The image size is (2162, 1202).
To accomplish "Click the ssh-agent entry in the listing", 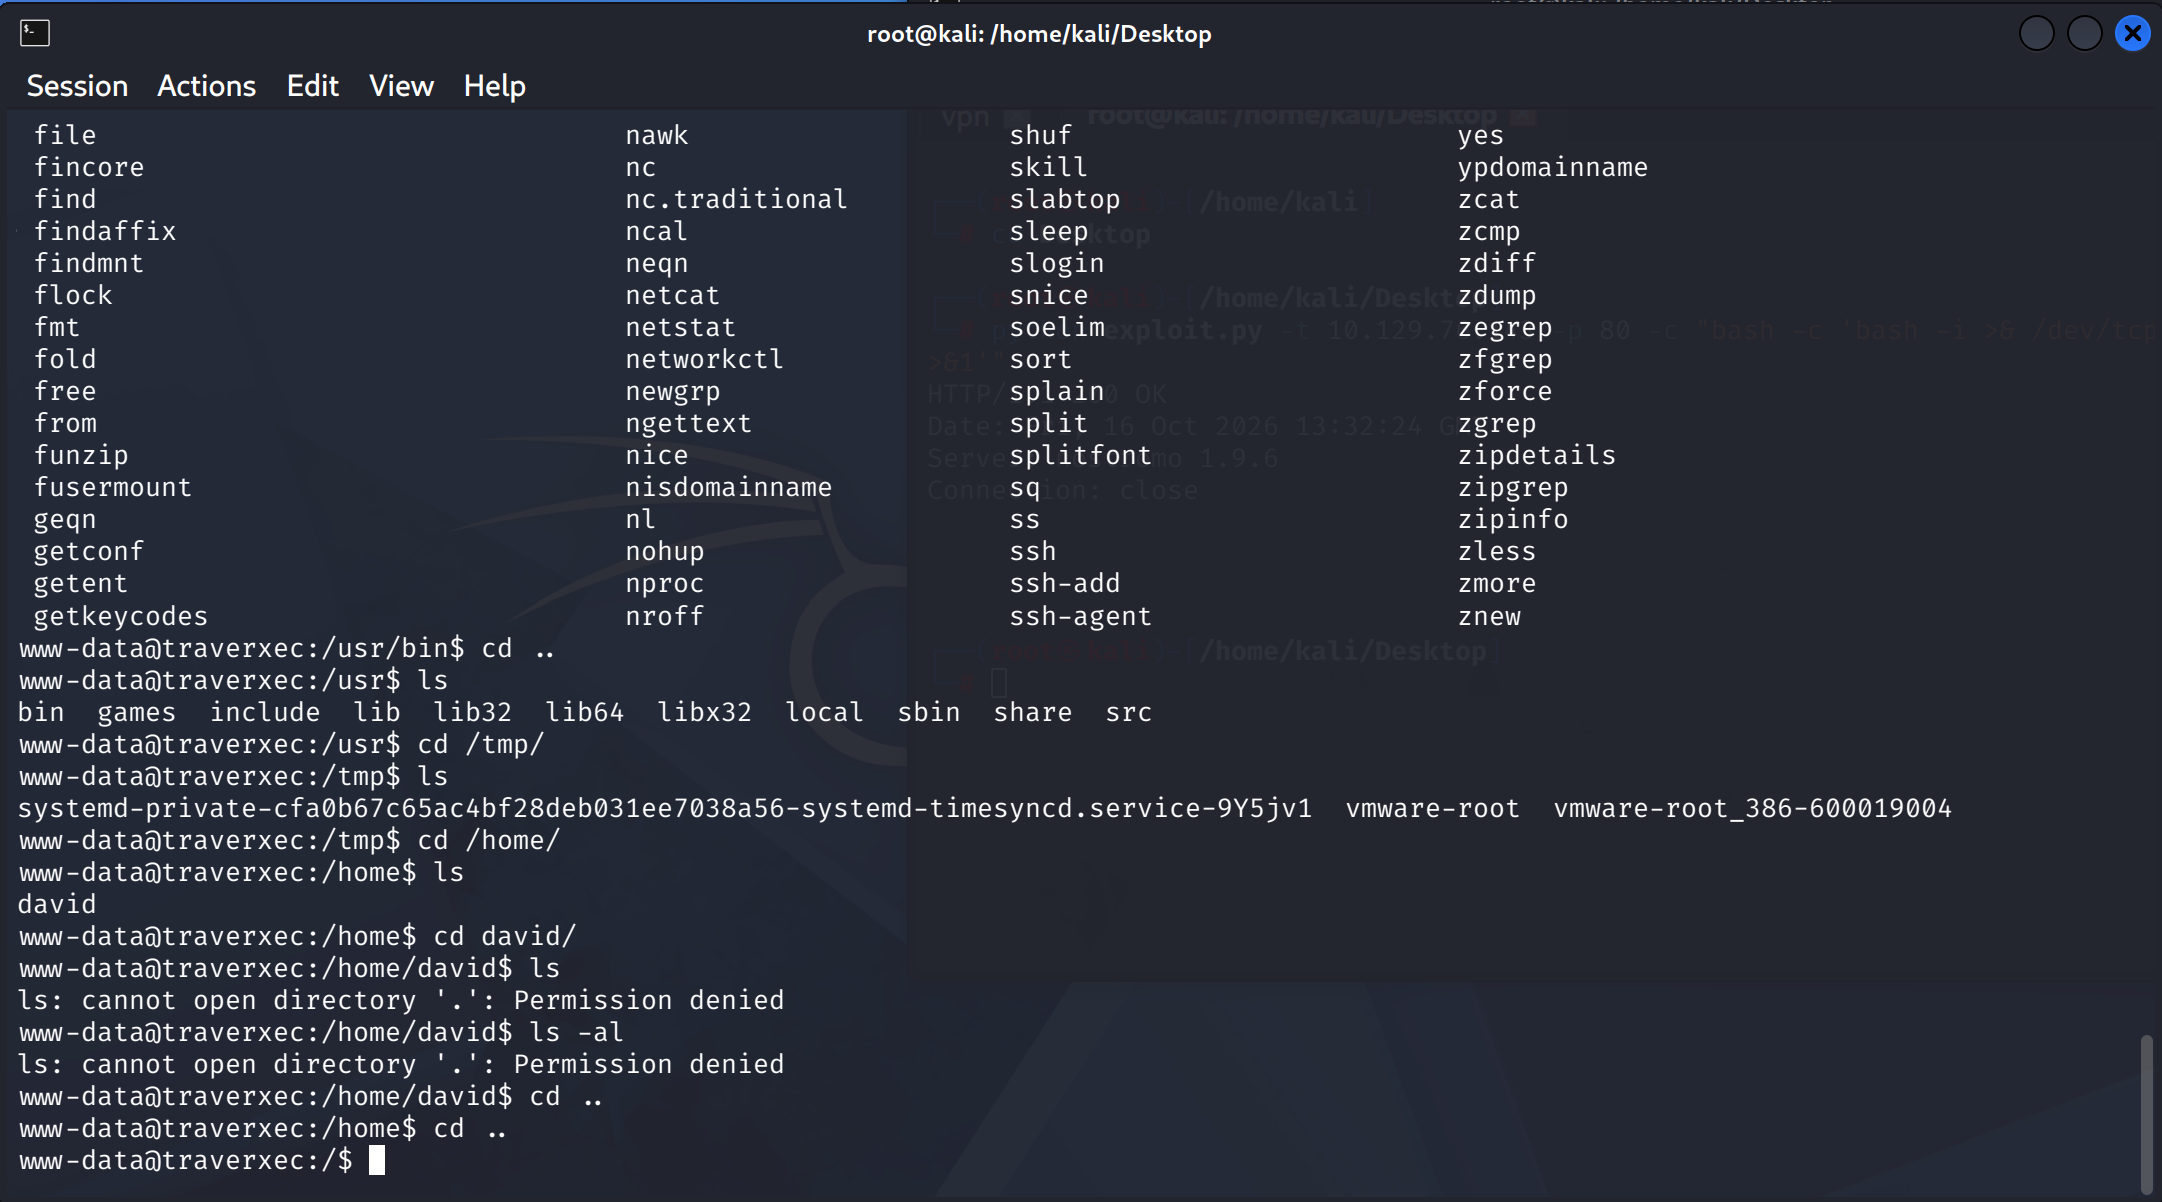I will pos(1080,616).
